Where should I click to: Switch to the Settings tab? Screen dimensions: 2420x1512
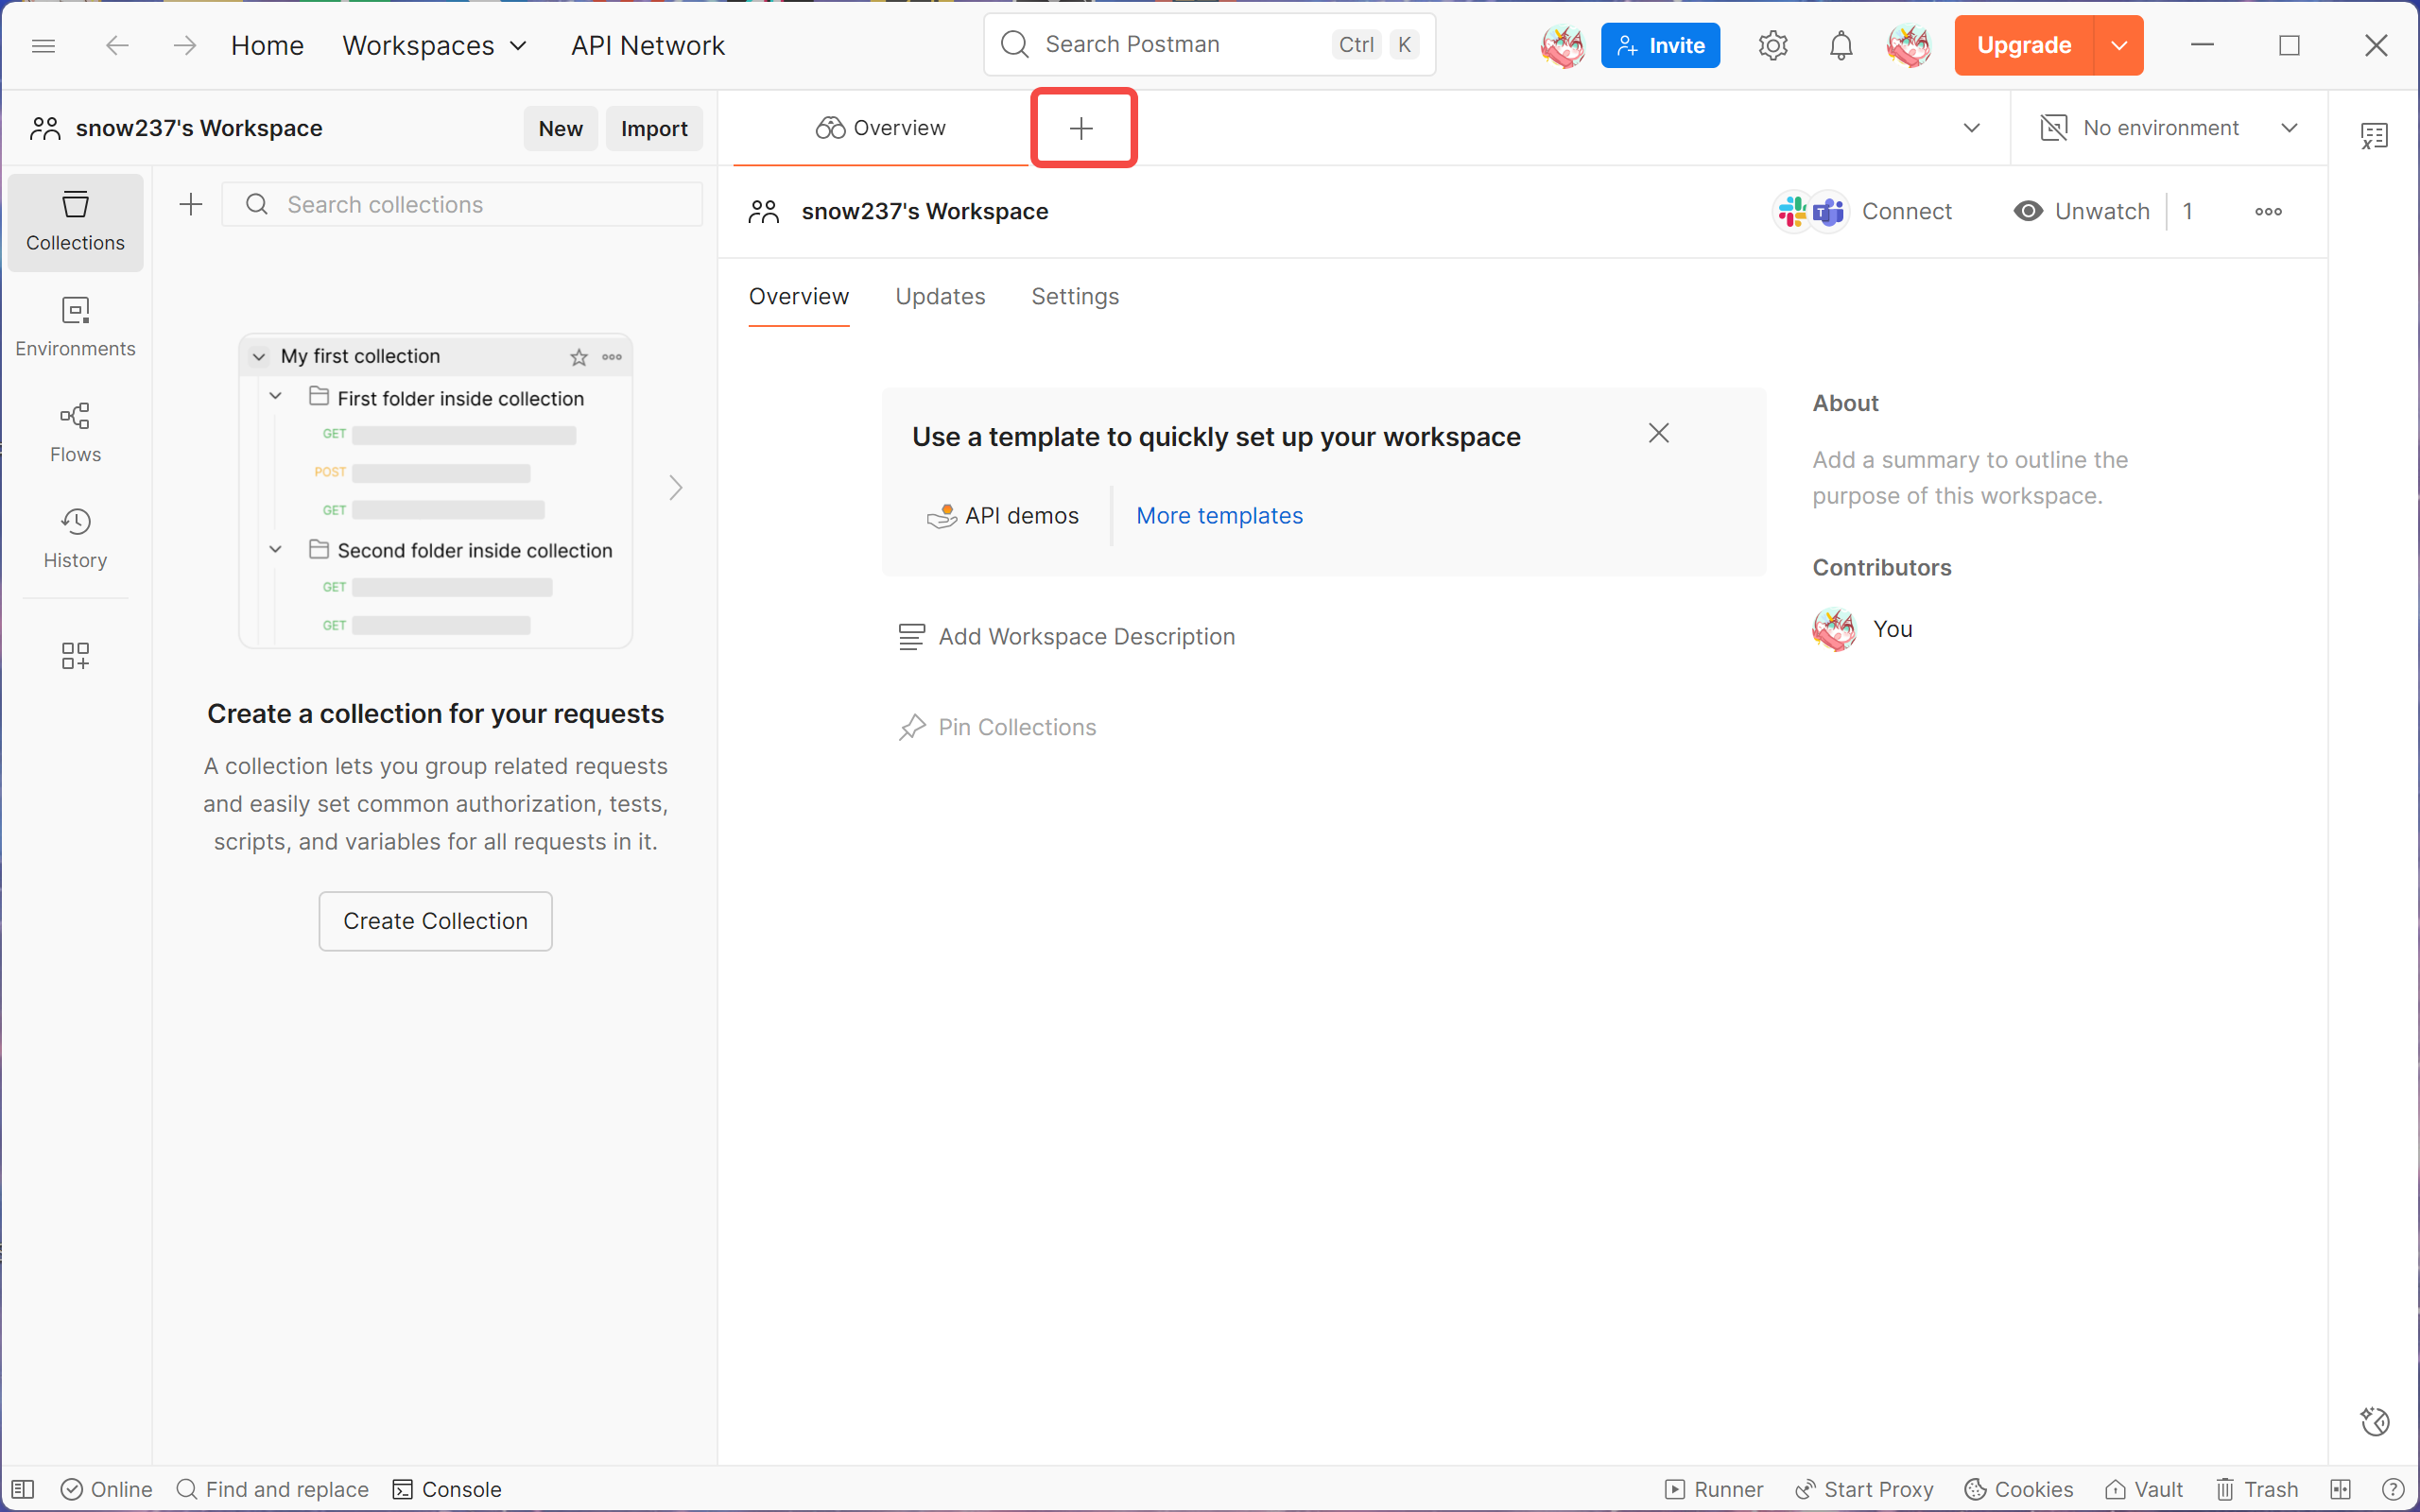1075,296
